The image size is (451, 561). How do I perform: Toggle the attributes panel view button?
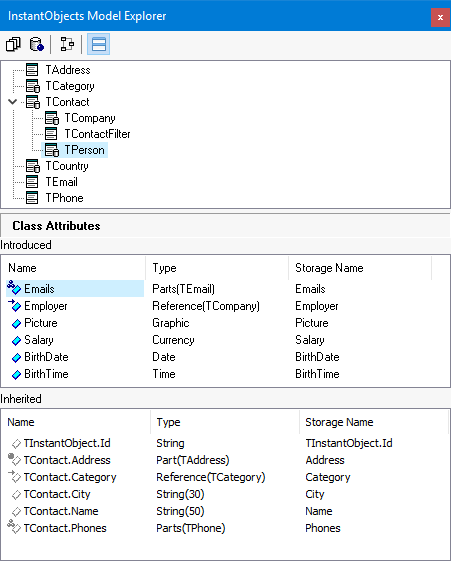click(x=98, y=44)
